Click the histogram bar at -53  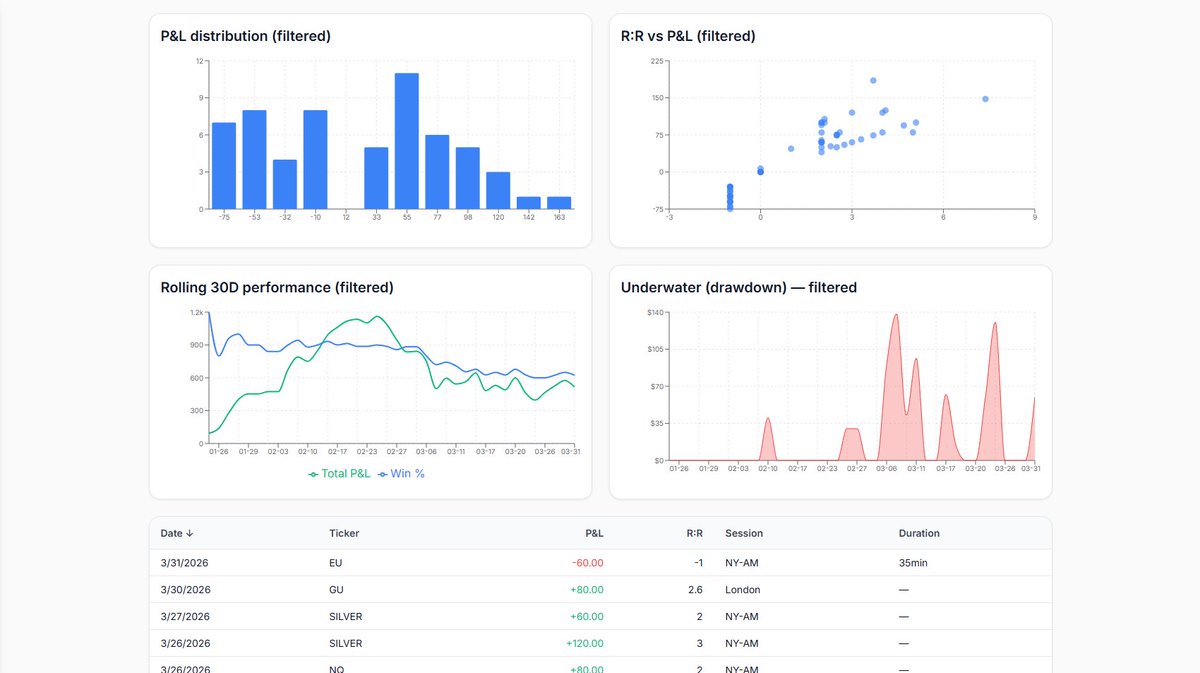pyautogui.click(x=254, y=160)
